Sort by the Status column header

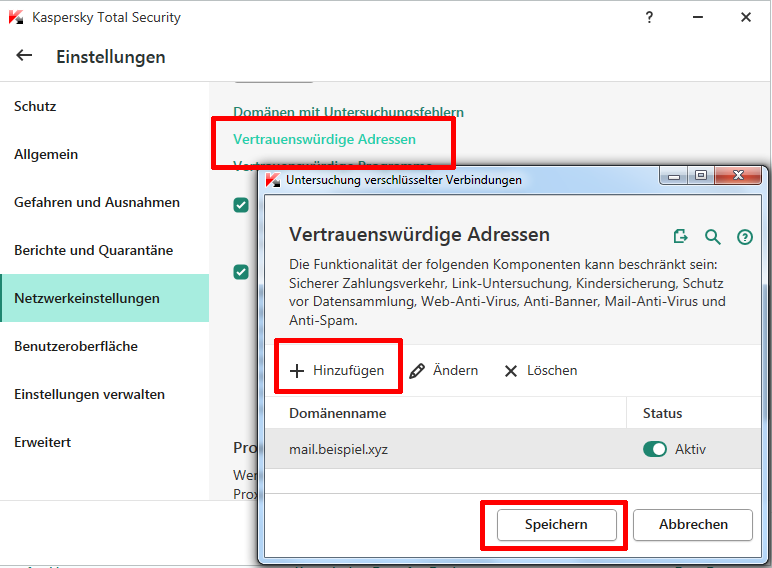coord(693,413)
